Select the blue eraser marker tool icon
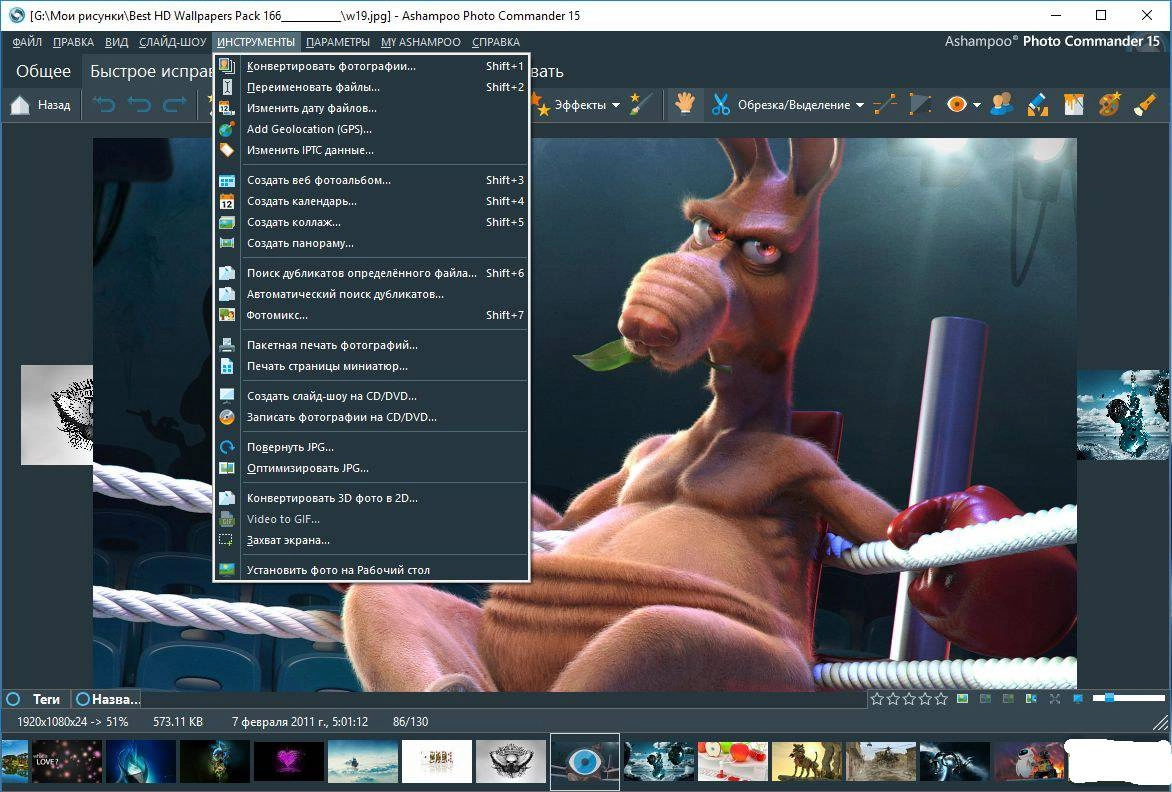 [x=1037, y=105]
